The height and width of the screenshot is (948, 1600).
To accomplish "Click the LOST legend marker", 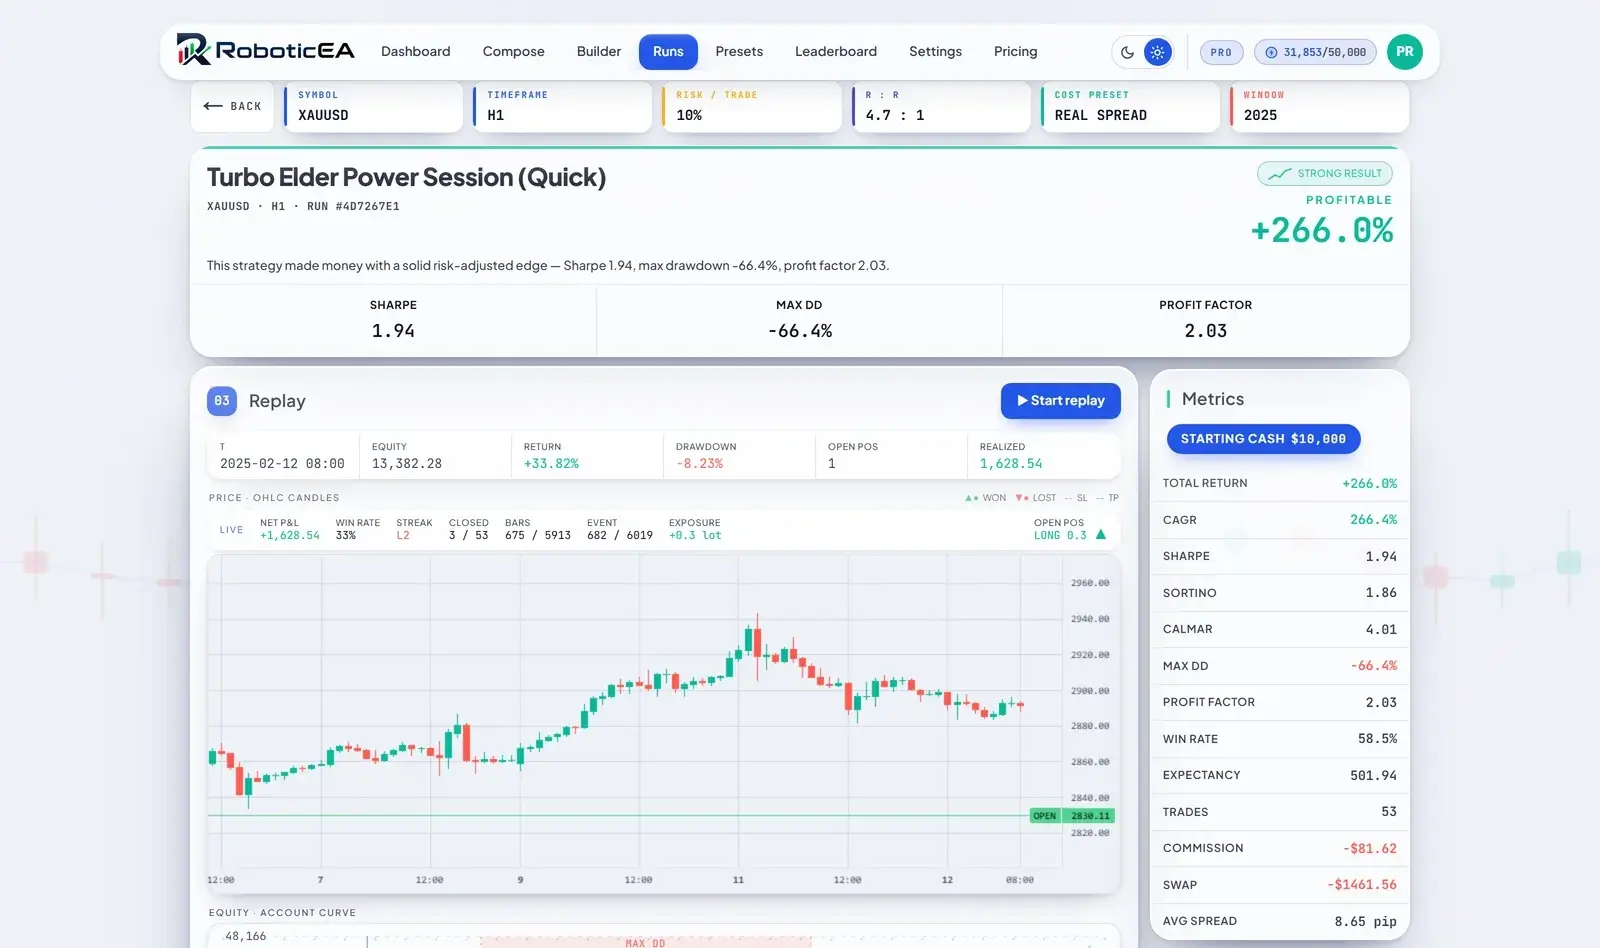I will click(1036, 498).
